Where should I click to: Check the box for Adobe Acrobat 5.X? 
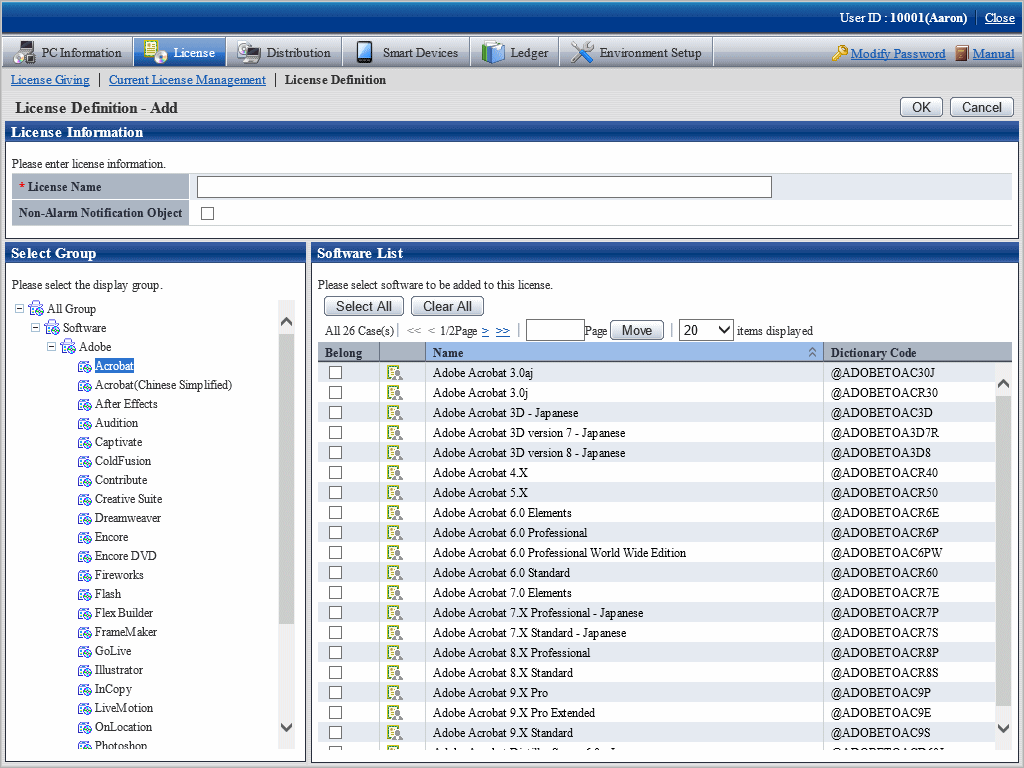[335, 492]
